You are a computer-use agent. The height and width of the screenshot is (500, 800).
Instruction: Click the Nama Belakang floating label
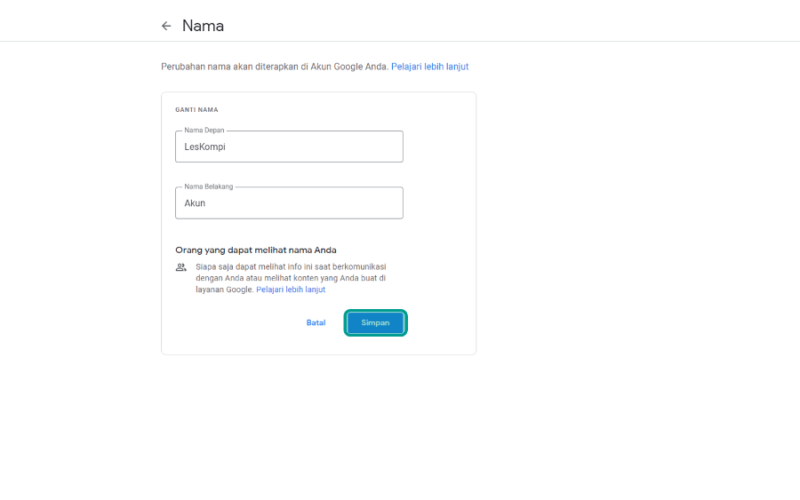[209, 186]
